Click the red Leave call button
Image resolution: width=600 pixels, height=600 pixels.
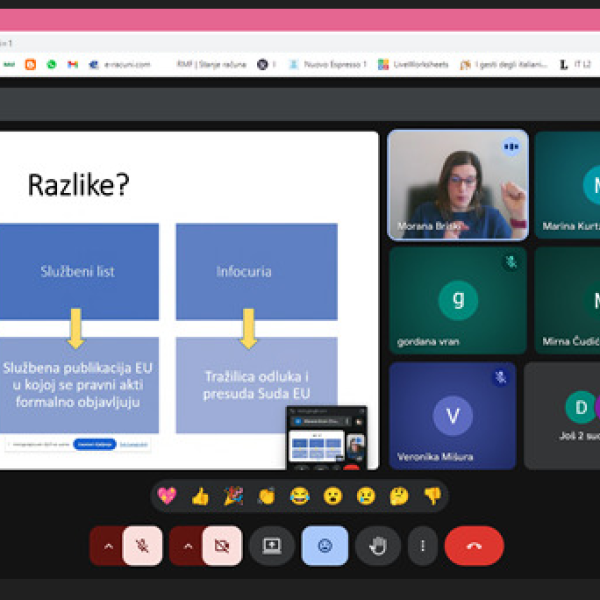pyautogui.click(x=473, y=546)
